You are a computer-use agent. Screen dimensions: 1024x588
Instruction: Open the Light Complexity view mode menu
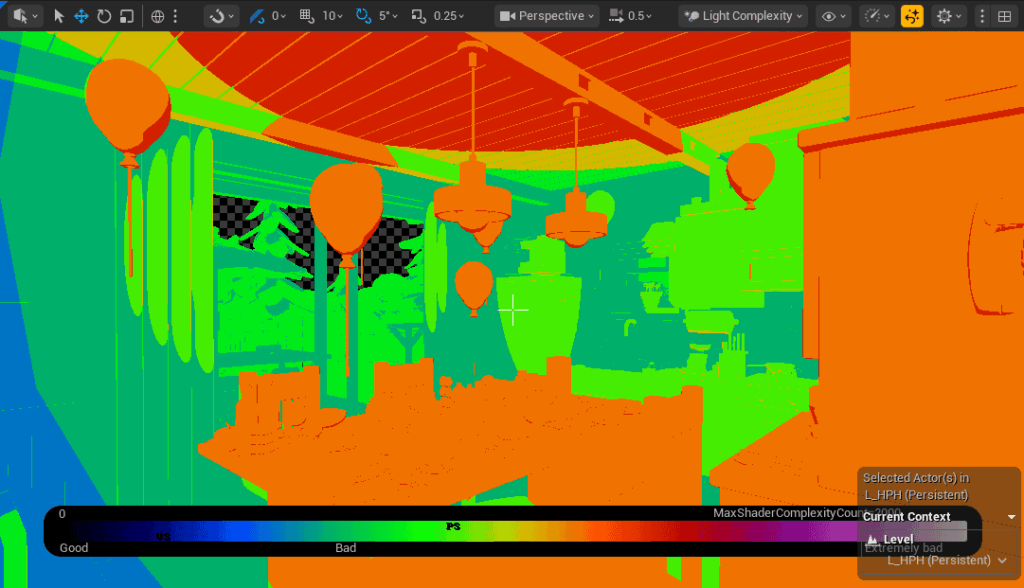tap(742, 16)
